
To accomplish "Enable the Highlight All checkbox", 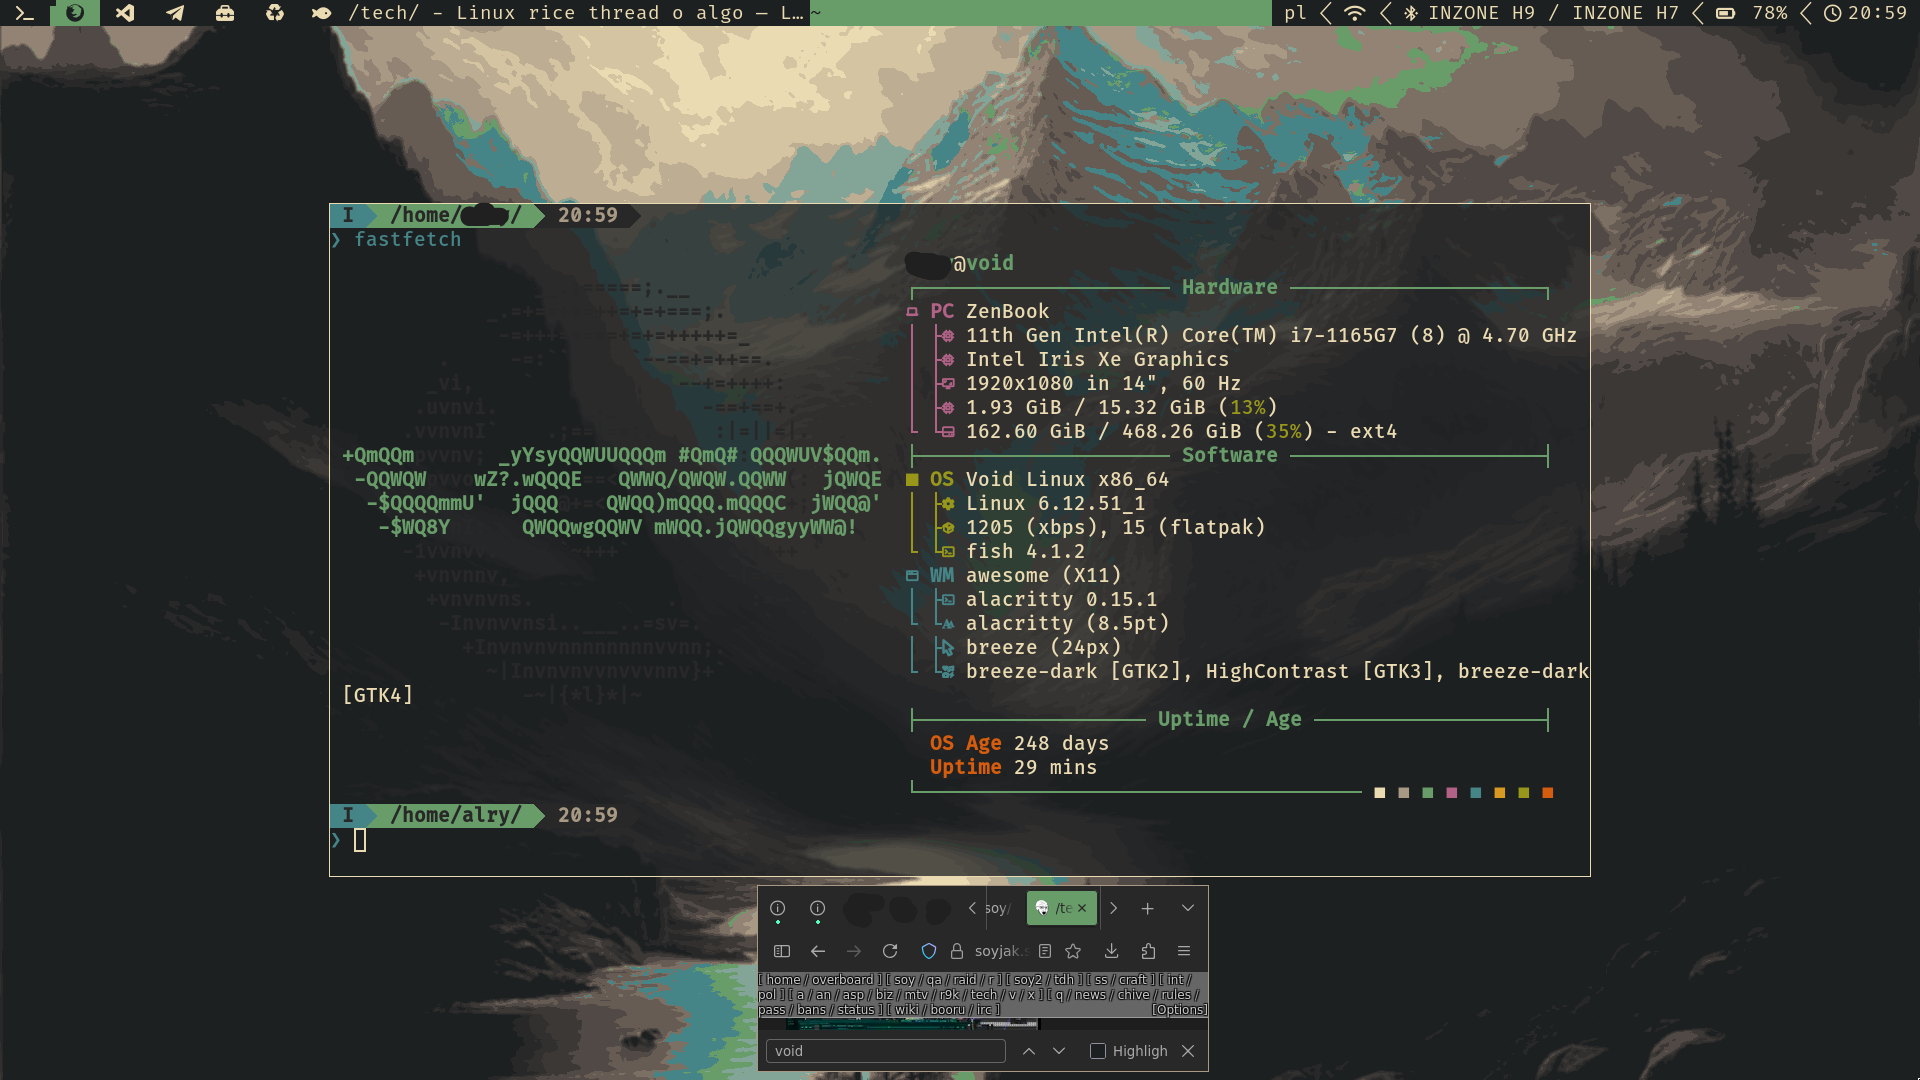I will tap(1098, 1051).
